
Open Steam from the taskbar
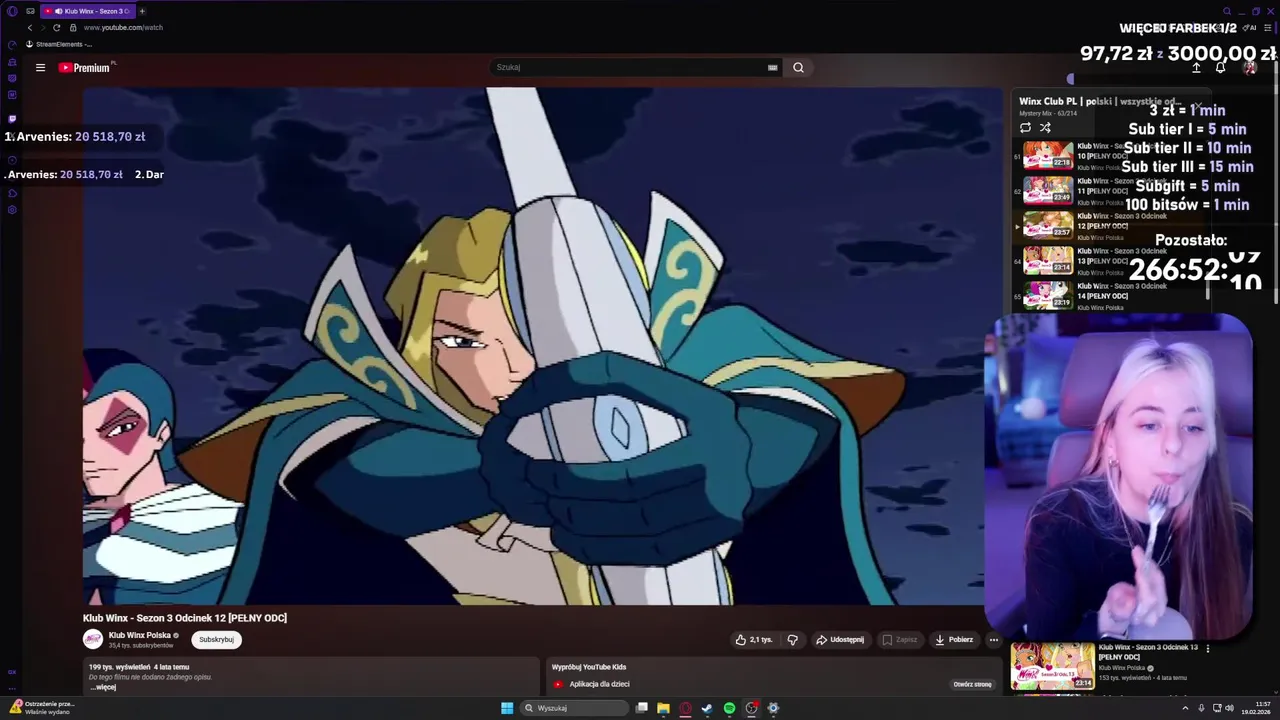click(x=707, y=708)
